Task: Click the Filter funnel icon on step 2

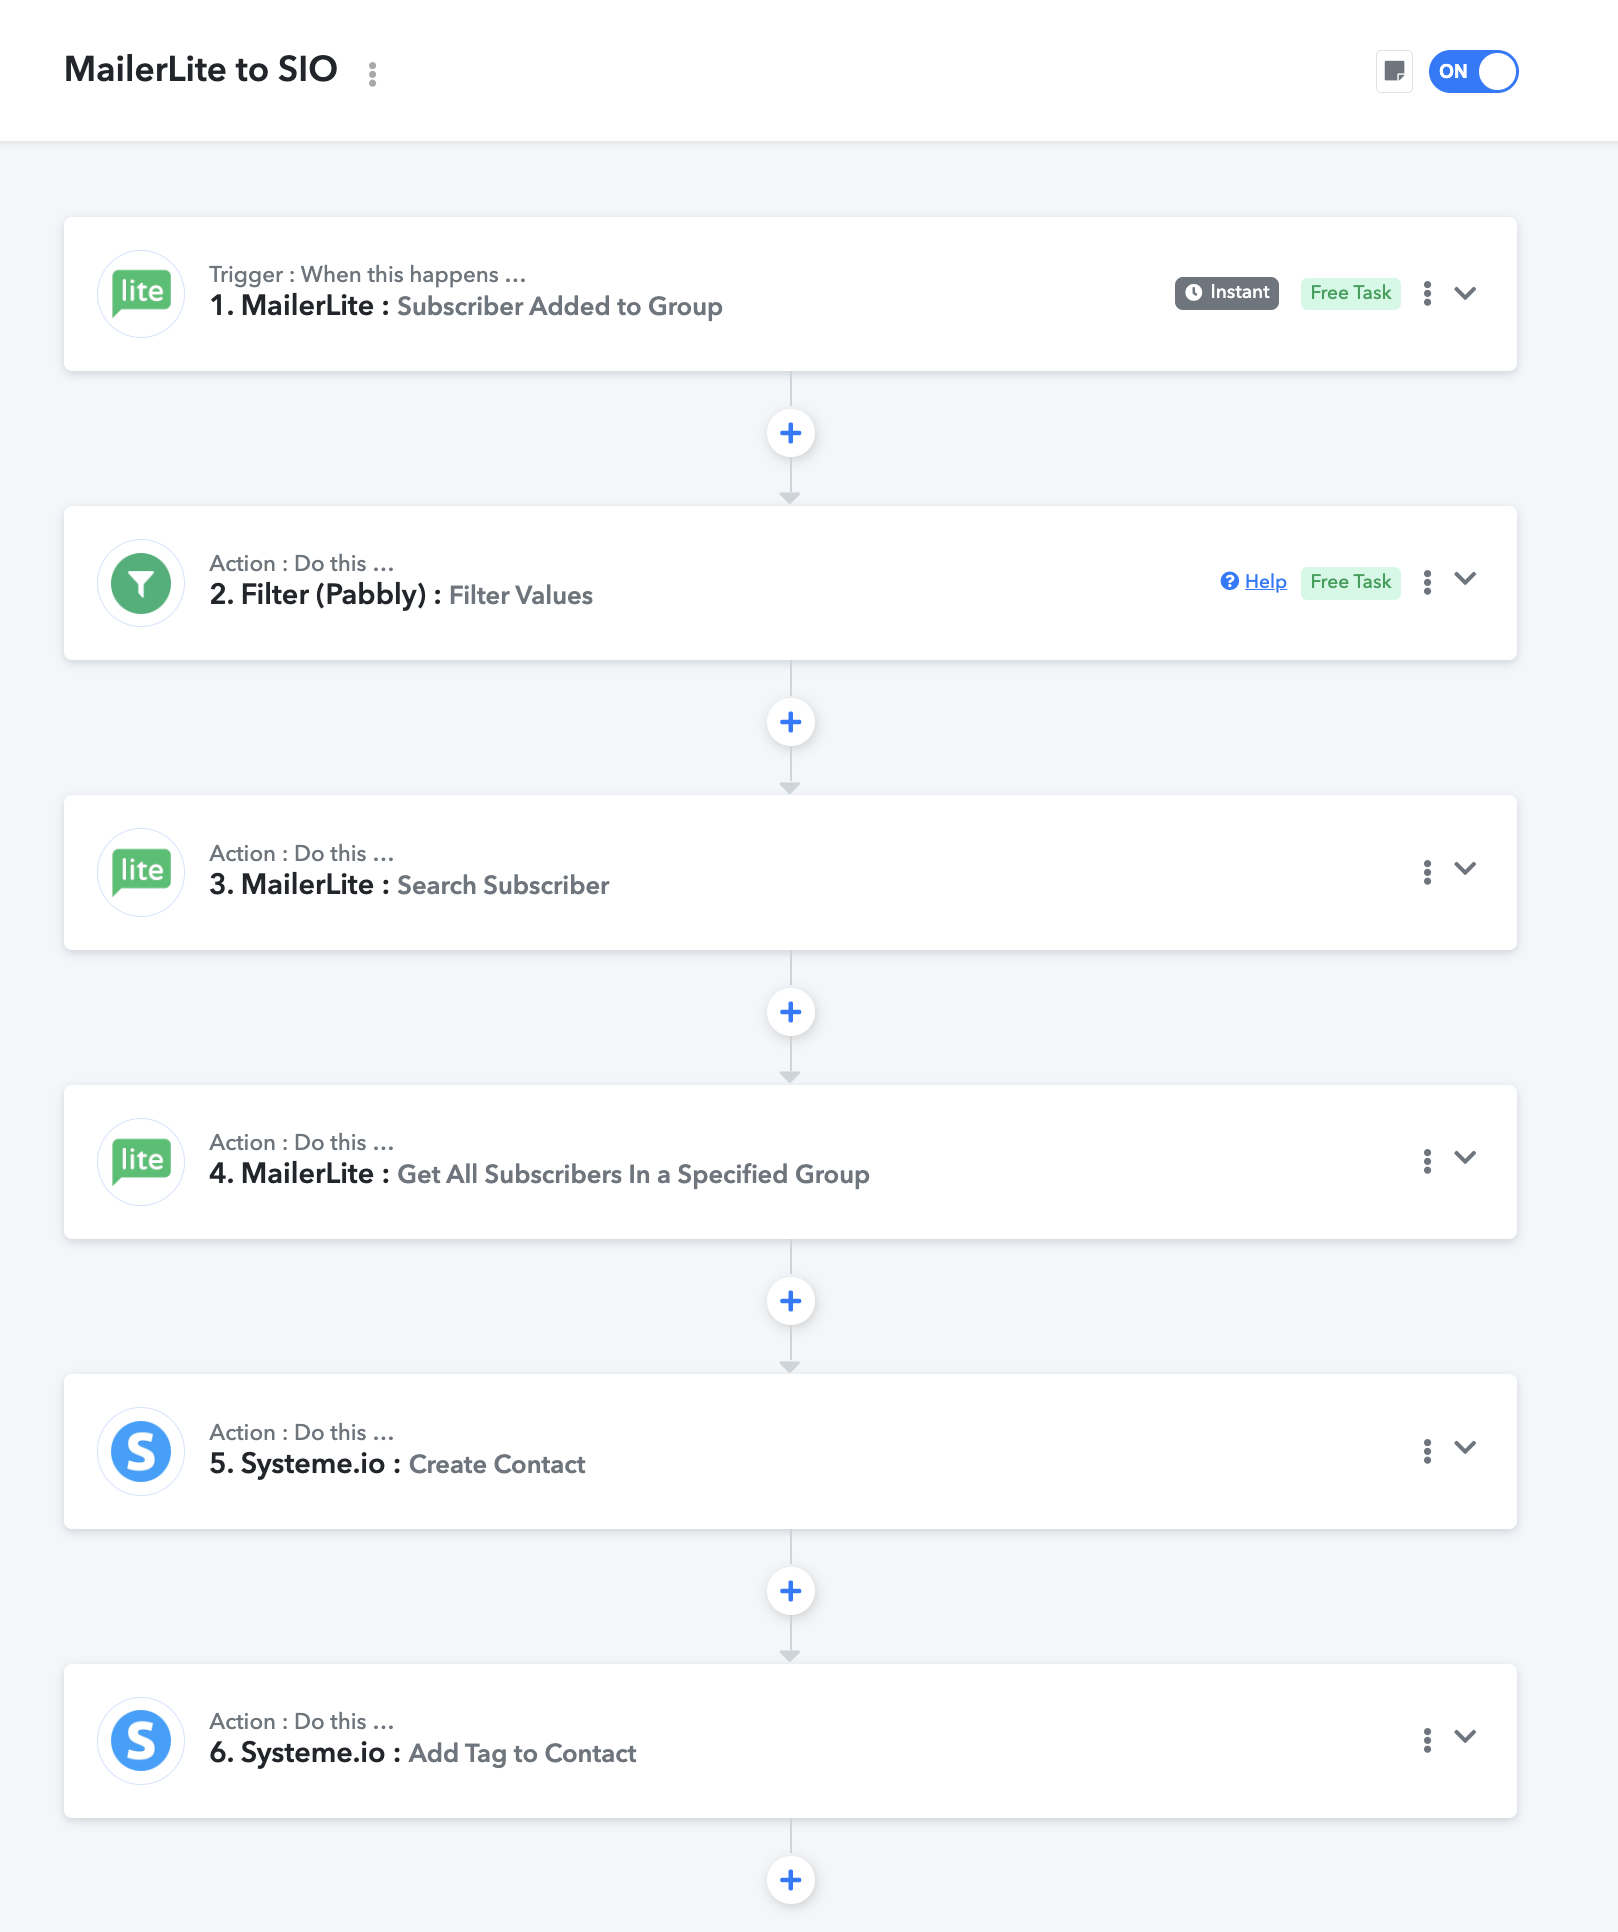Action: 141,583
